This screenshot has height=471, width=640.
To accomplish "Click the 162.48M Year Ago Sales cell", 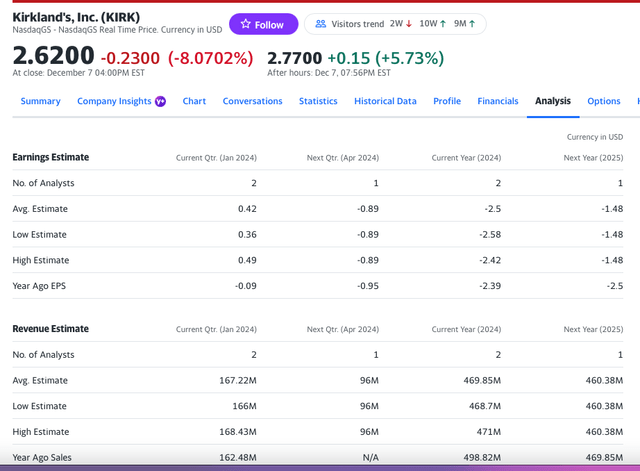I will (238, 458).
